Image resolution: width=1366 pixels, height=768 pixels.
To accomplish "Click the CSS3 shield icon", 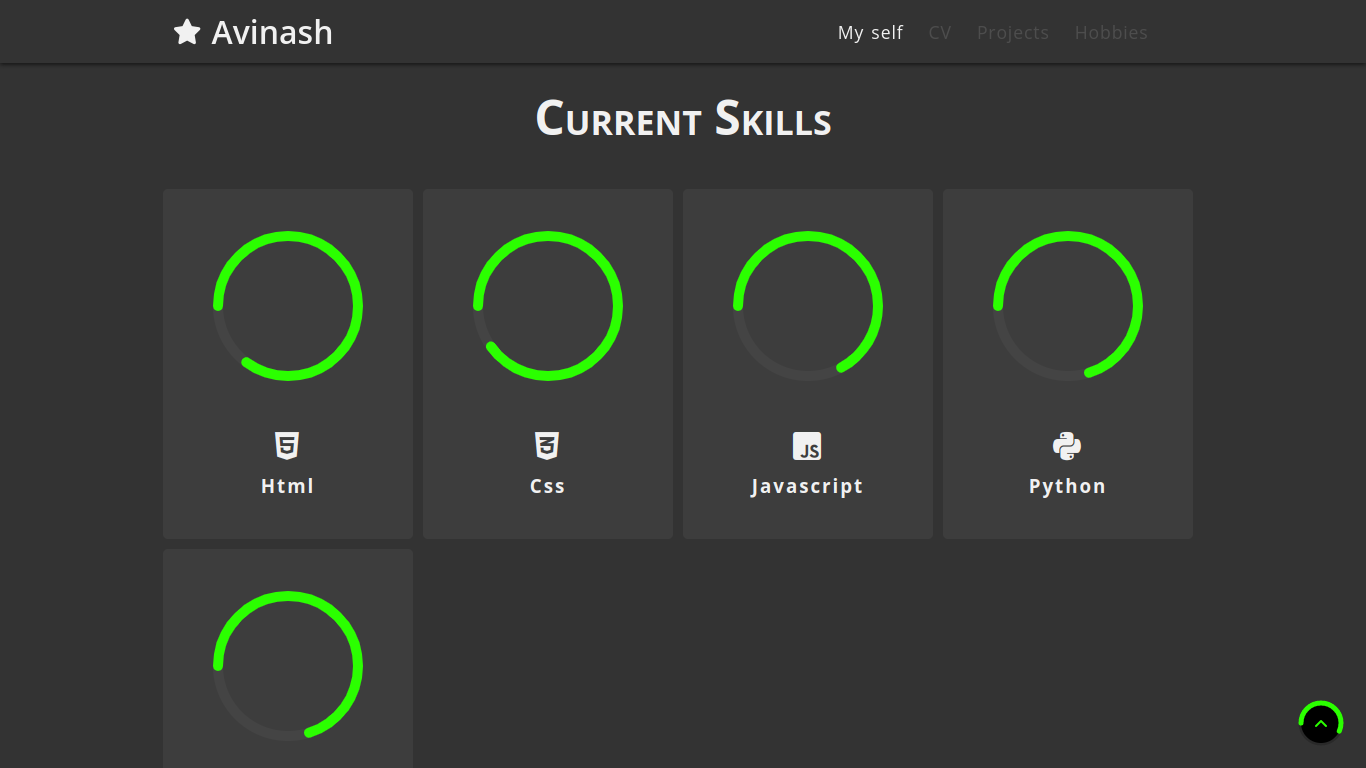I will [x=547, y=446].
